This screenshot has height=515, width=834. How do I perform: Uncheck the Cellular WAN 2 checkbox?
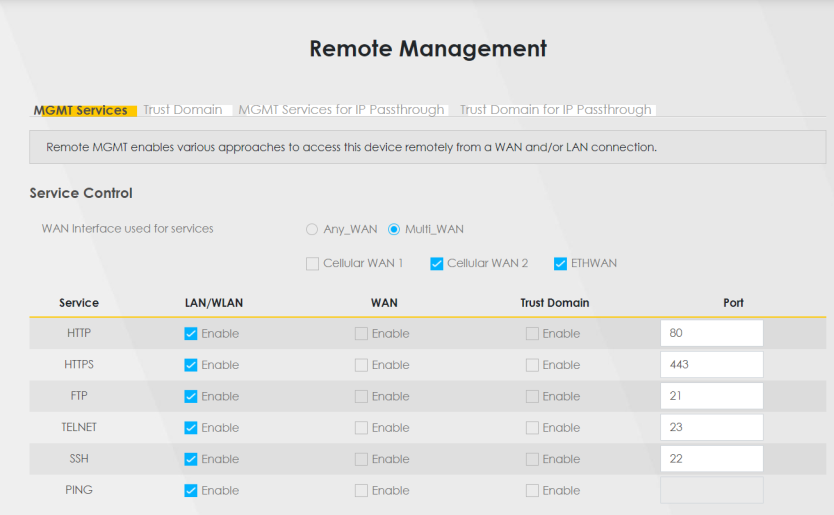tap(437, 264)
